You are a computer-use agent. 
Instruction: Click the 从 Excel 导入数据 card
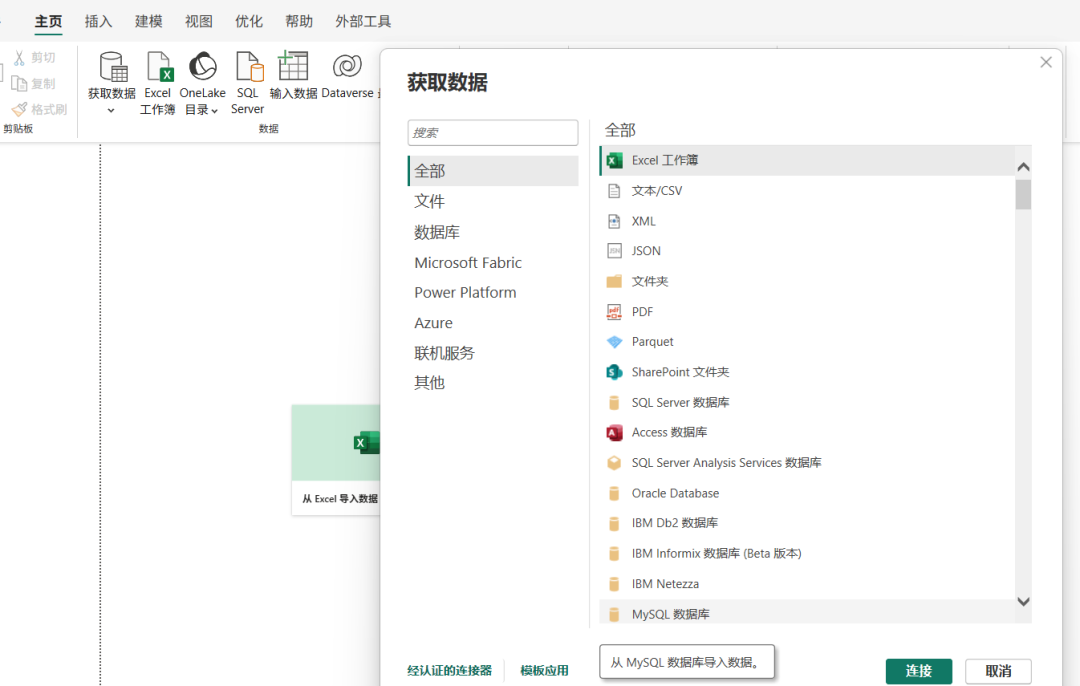pos(336,460)
